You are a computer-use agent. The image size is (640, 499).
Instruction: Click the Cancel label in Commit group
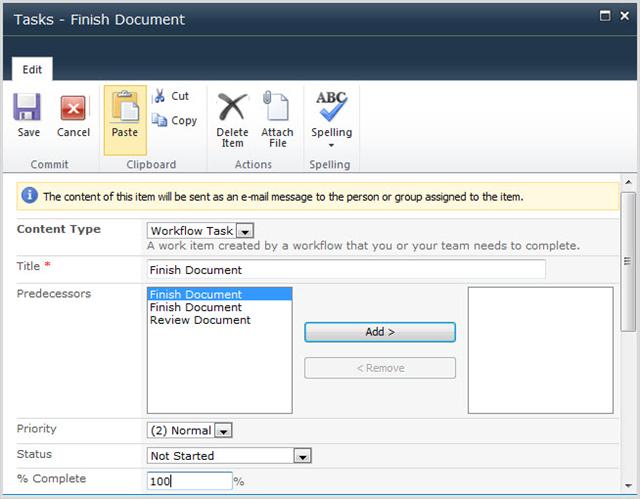tap(73, 132)
